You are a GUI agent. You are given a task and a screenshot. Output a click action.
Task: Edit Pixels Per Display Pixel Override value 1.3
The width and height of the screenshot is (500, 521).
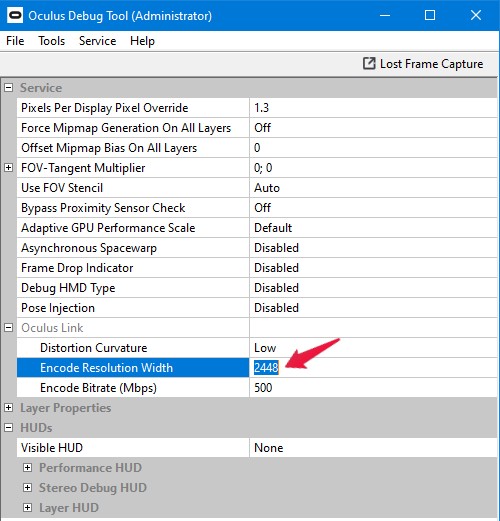[373, 108]
